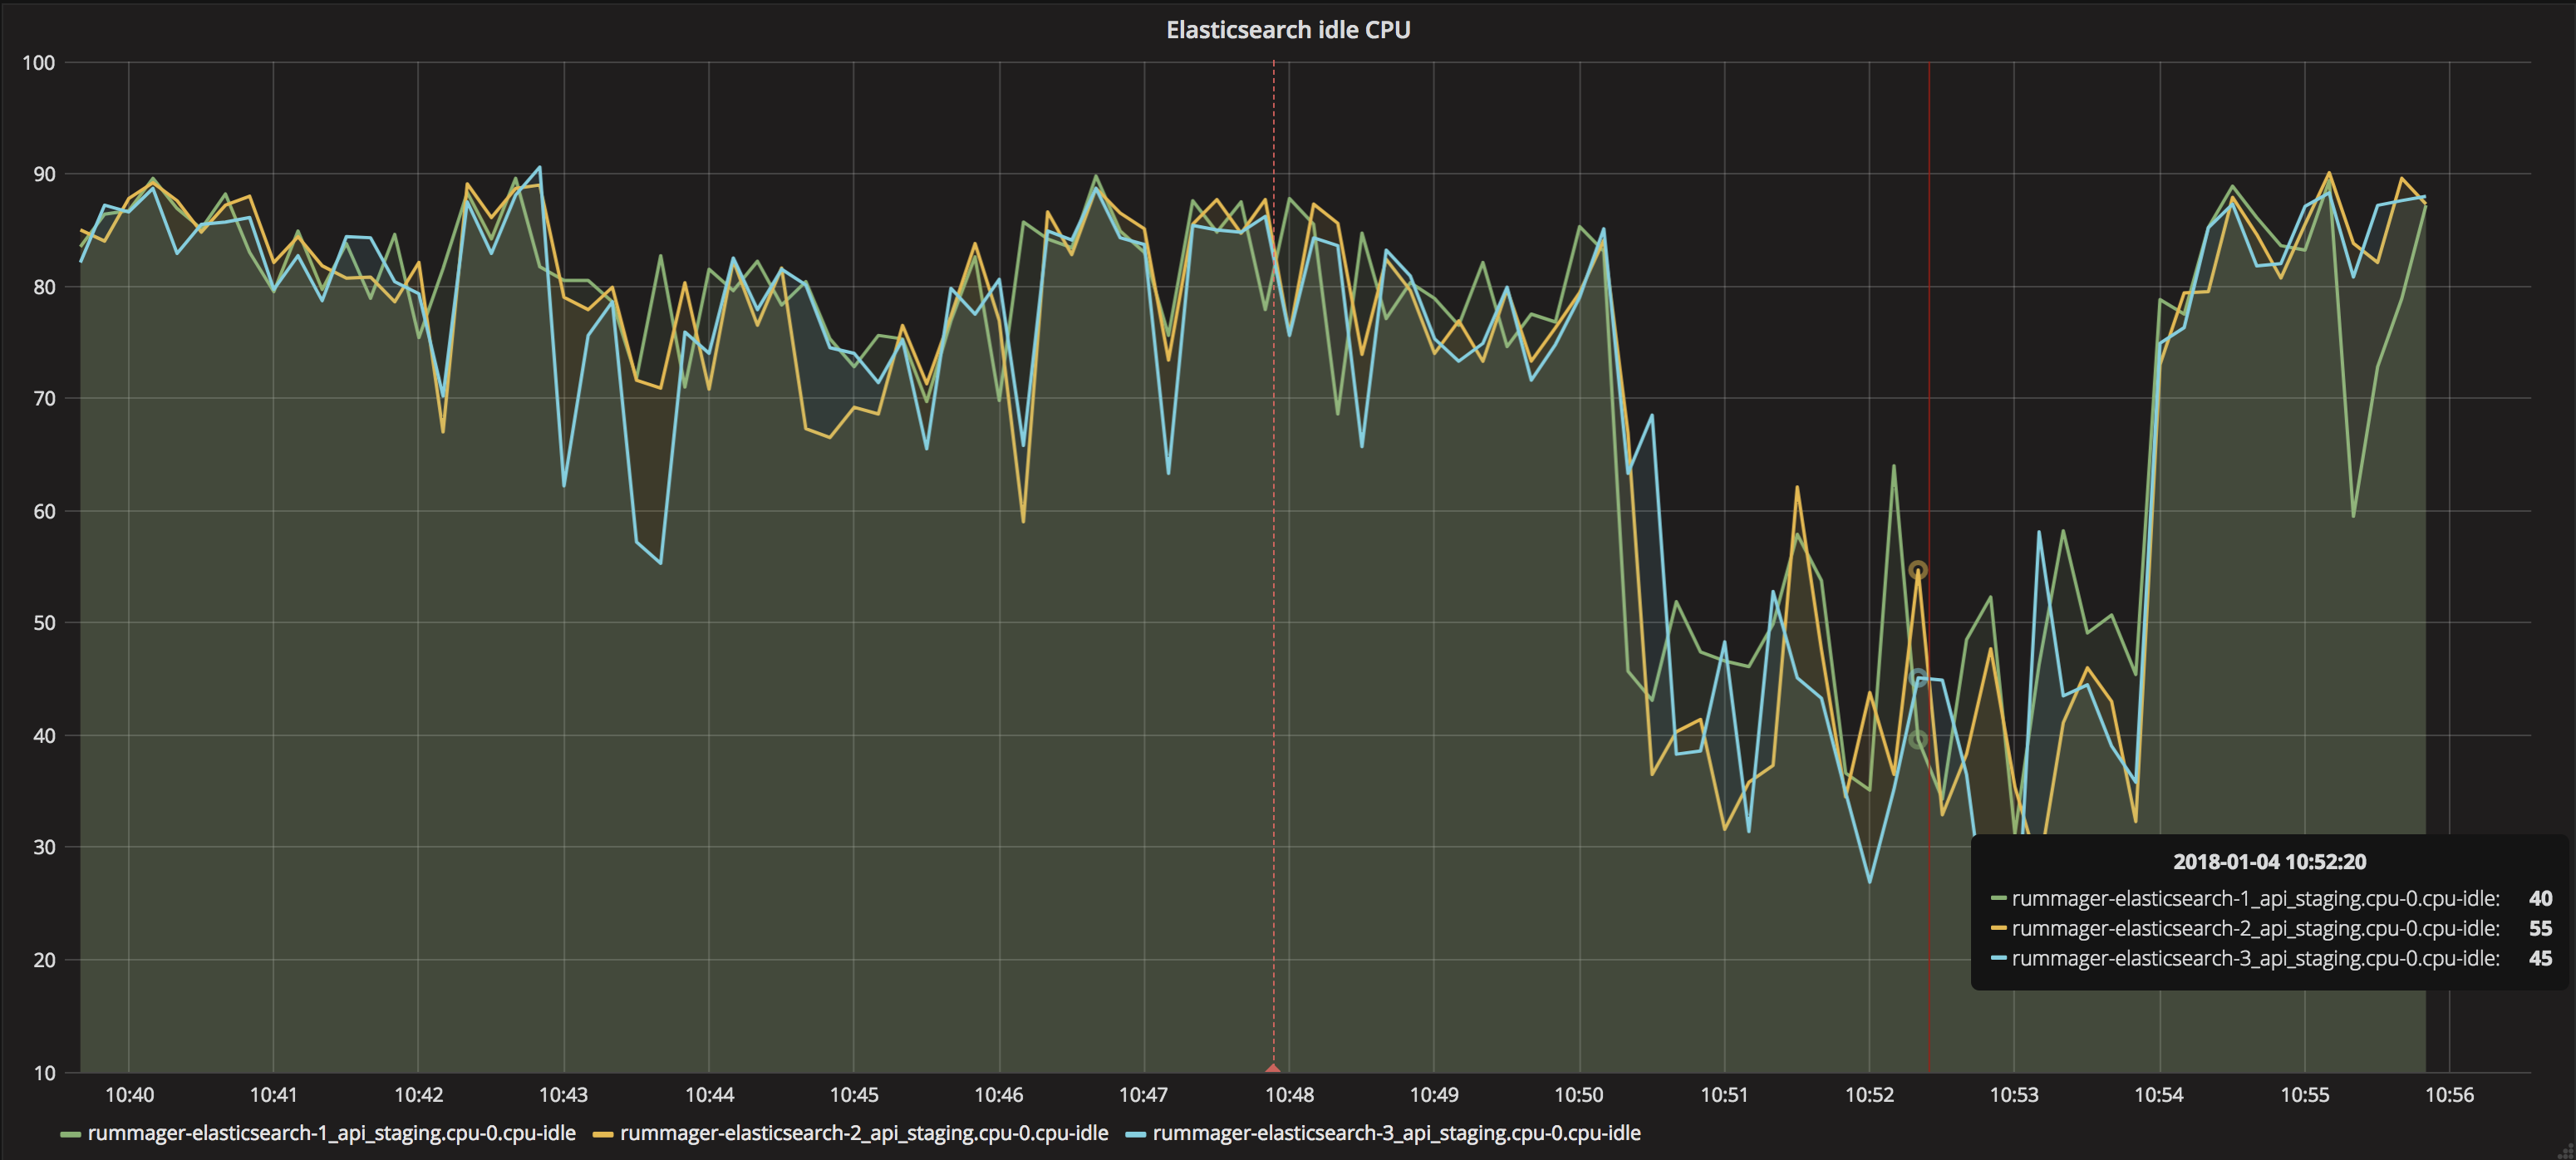Click the green legend color swatch
Viewport: 2576px width, 1160px height.
pos(70,1134)
